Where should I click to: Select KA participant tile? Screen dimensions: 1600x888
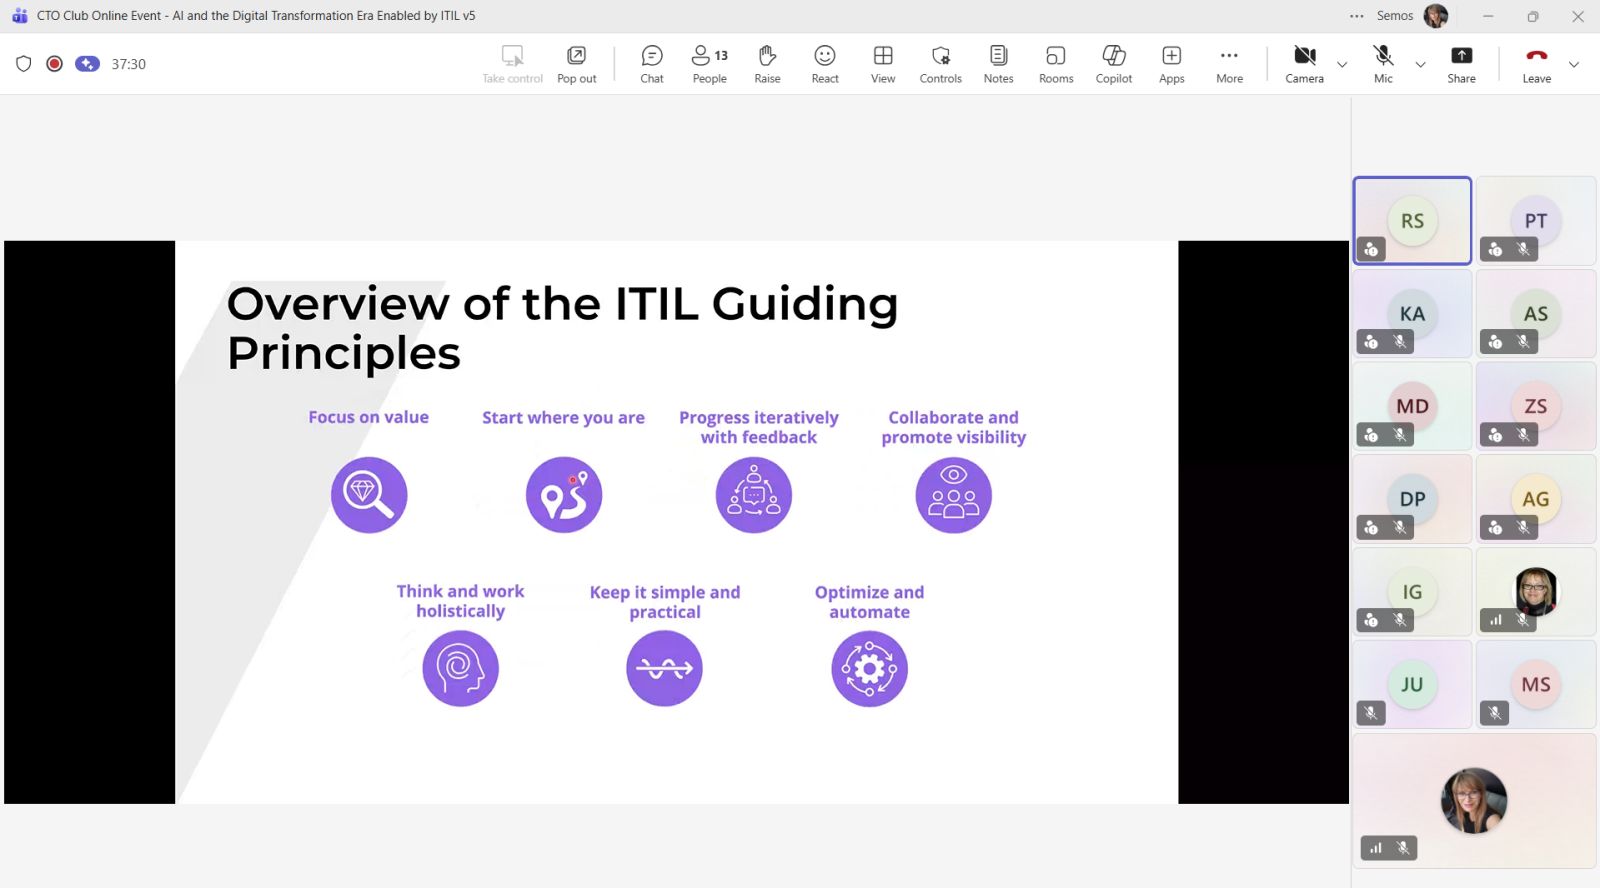coord(1412,314)
